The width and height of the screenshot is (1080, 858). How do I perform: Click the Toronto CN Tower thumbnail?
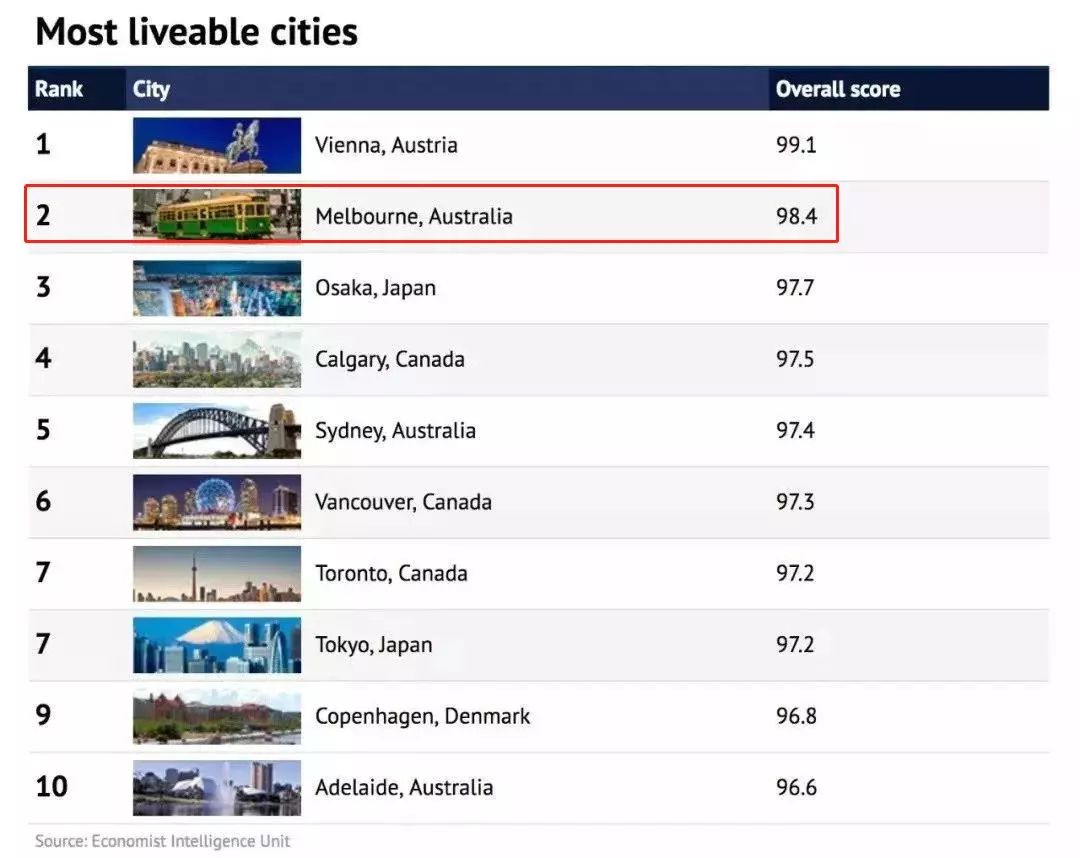click(x=216, y=573)
